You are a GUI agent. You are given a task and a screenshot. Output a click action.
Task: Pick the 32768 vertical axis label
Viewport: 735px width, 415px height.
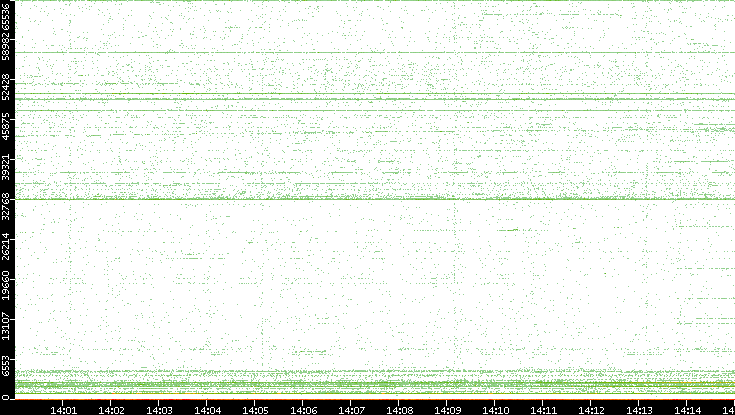tap(6, 207)
